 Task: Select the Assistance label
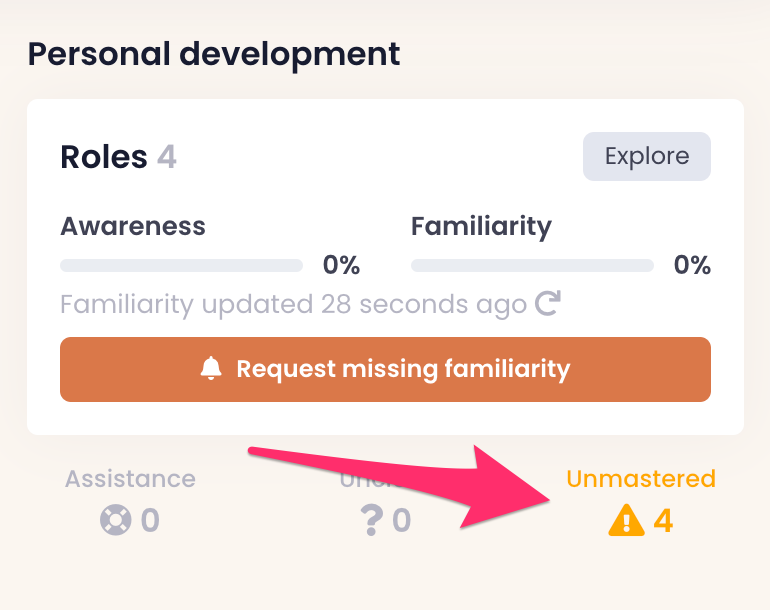pos(130,478)
